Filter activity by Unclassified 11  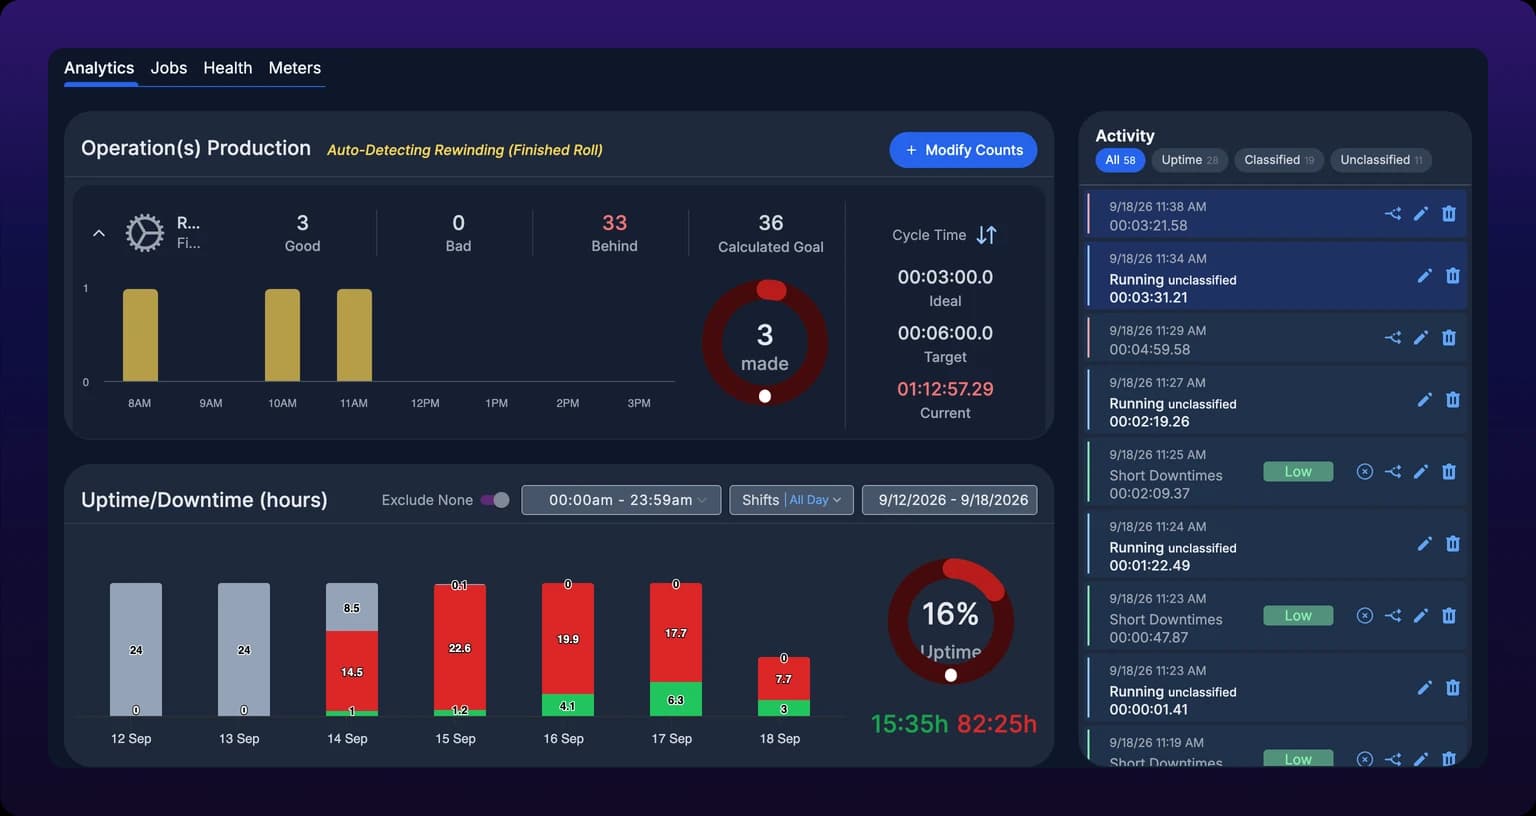(1380, 160)
